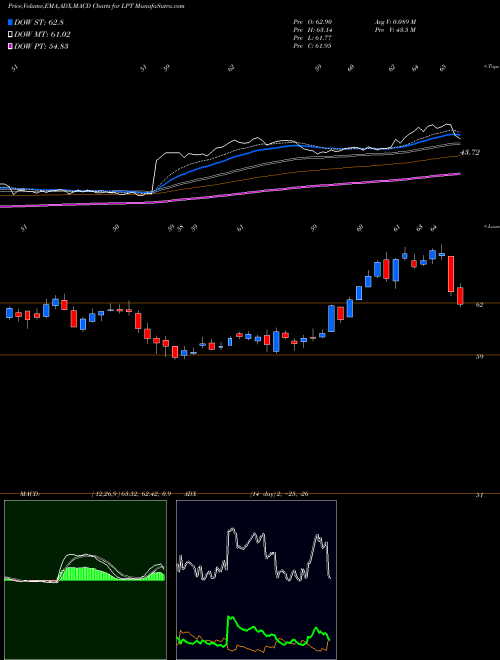Image resolution: width=500 pixels, height=660 pixels.
Task: Click the ADX (14 day) values text
Action: click(279, 494)
